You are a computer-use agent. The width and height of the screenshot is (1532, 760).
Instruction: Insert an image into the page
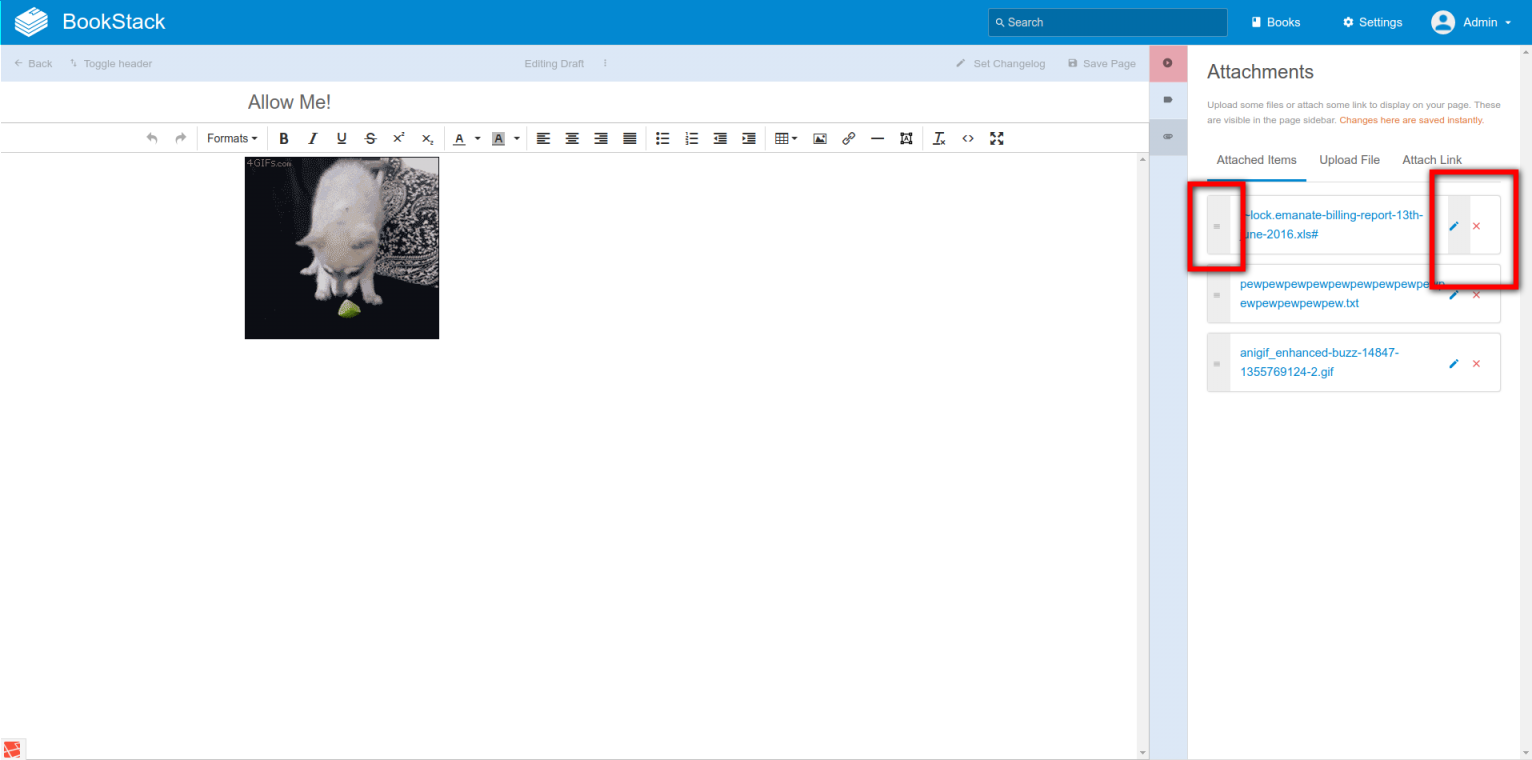(x=820, y=138)
